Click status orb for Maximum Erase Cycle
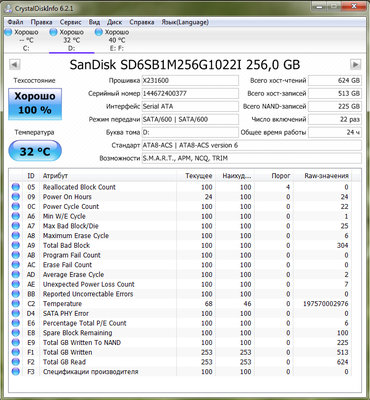The image size is (370, 400). (16, 236)
